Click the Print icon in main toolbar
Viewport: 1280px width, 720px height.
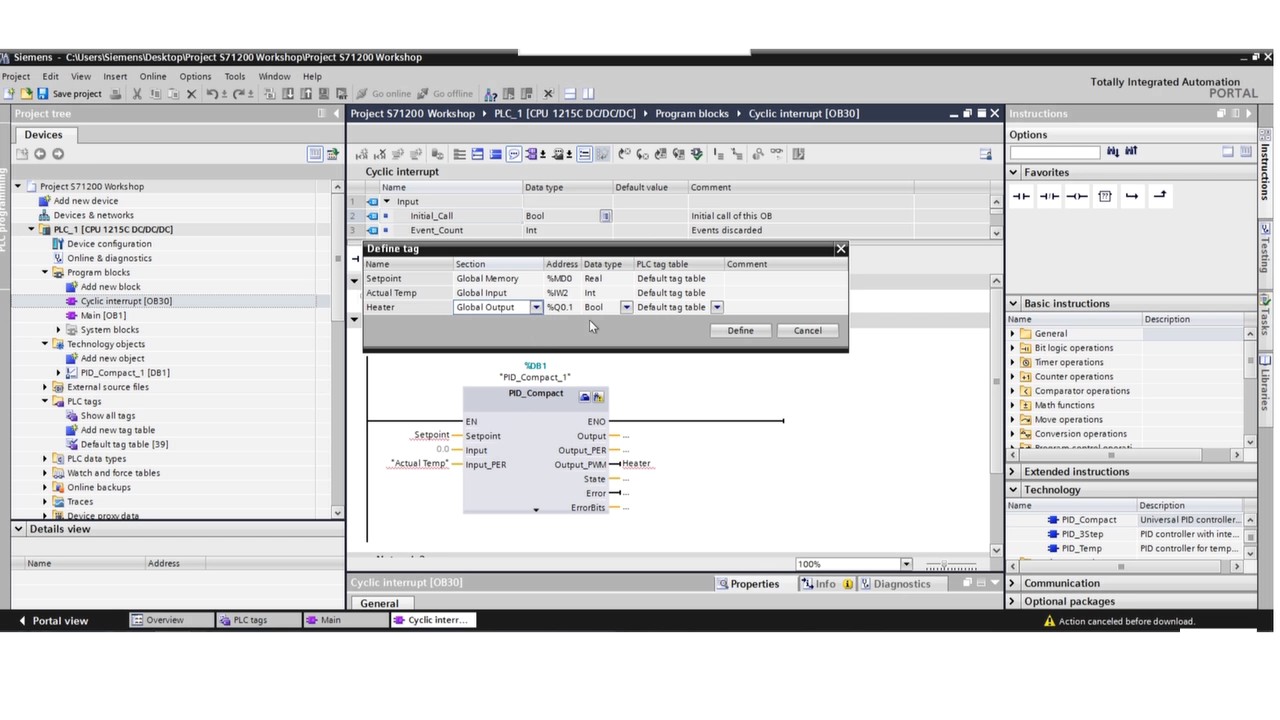[x=116, y=94]
